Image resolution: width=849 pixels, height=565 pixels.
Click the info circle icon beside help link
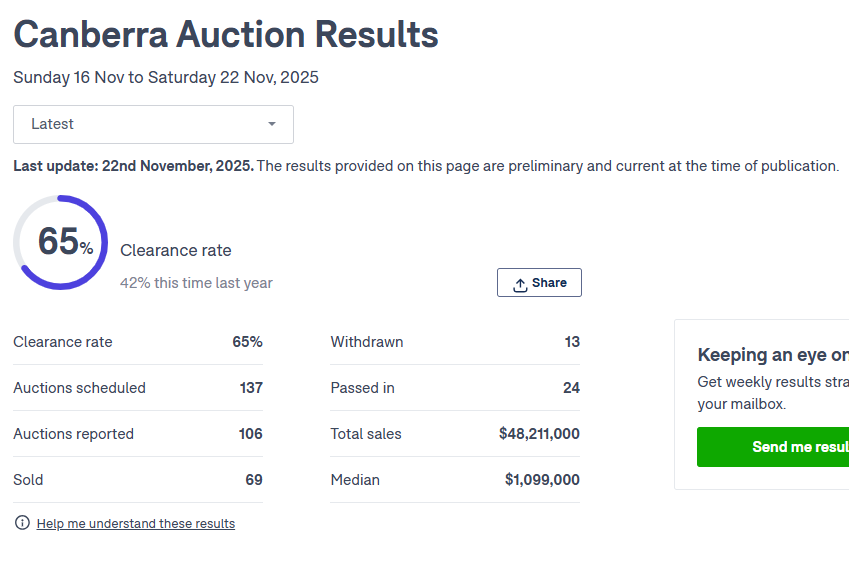[x=22, y=523]
